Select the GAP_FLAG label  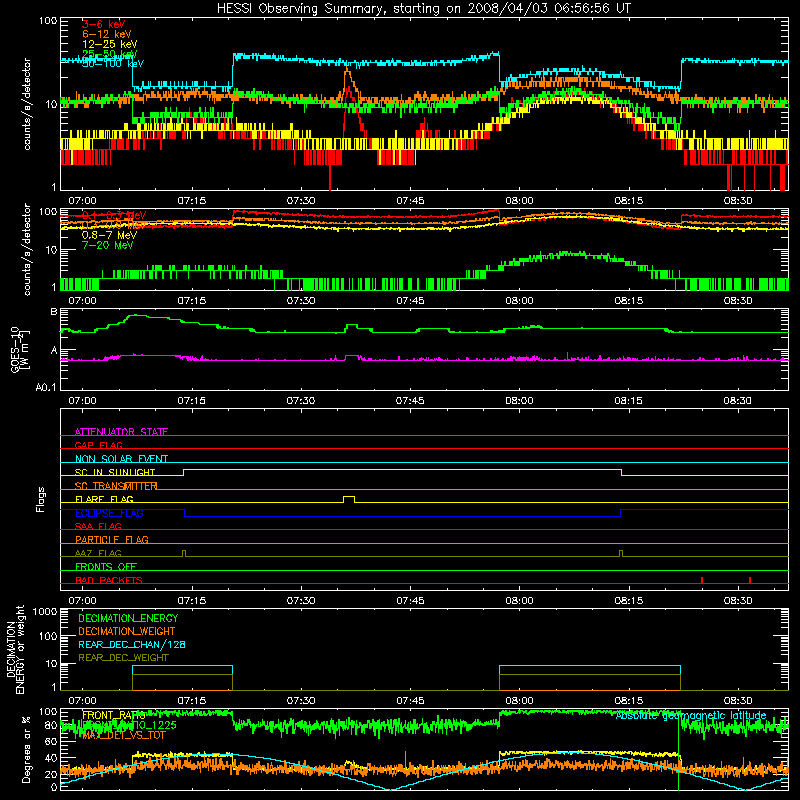[98, 445]
